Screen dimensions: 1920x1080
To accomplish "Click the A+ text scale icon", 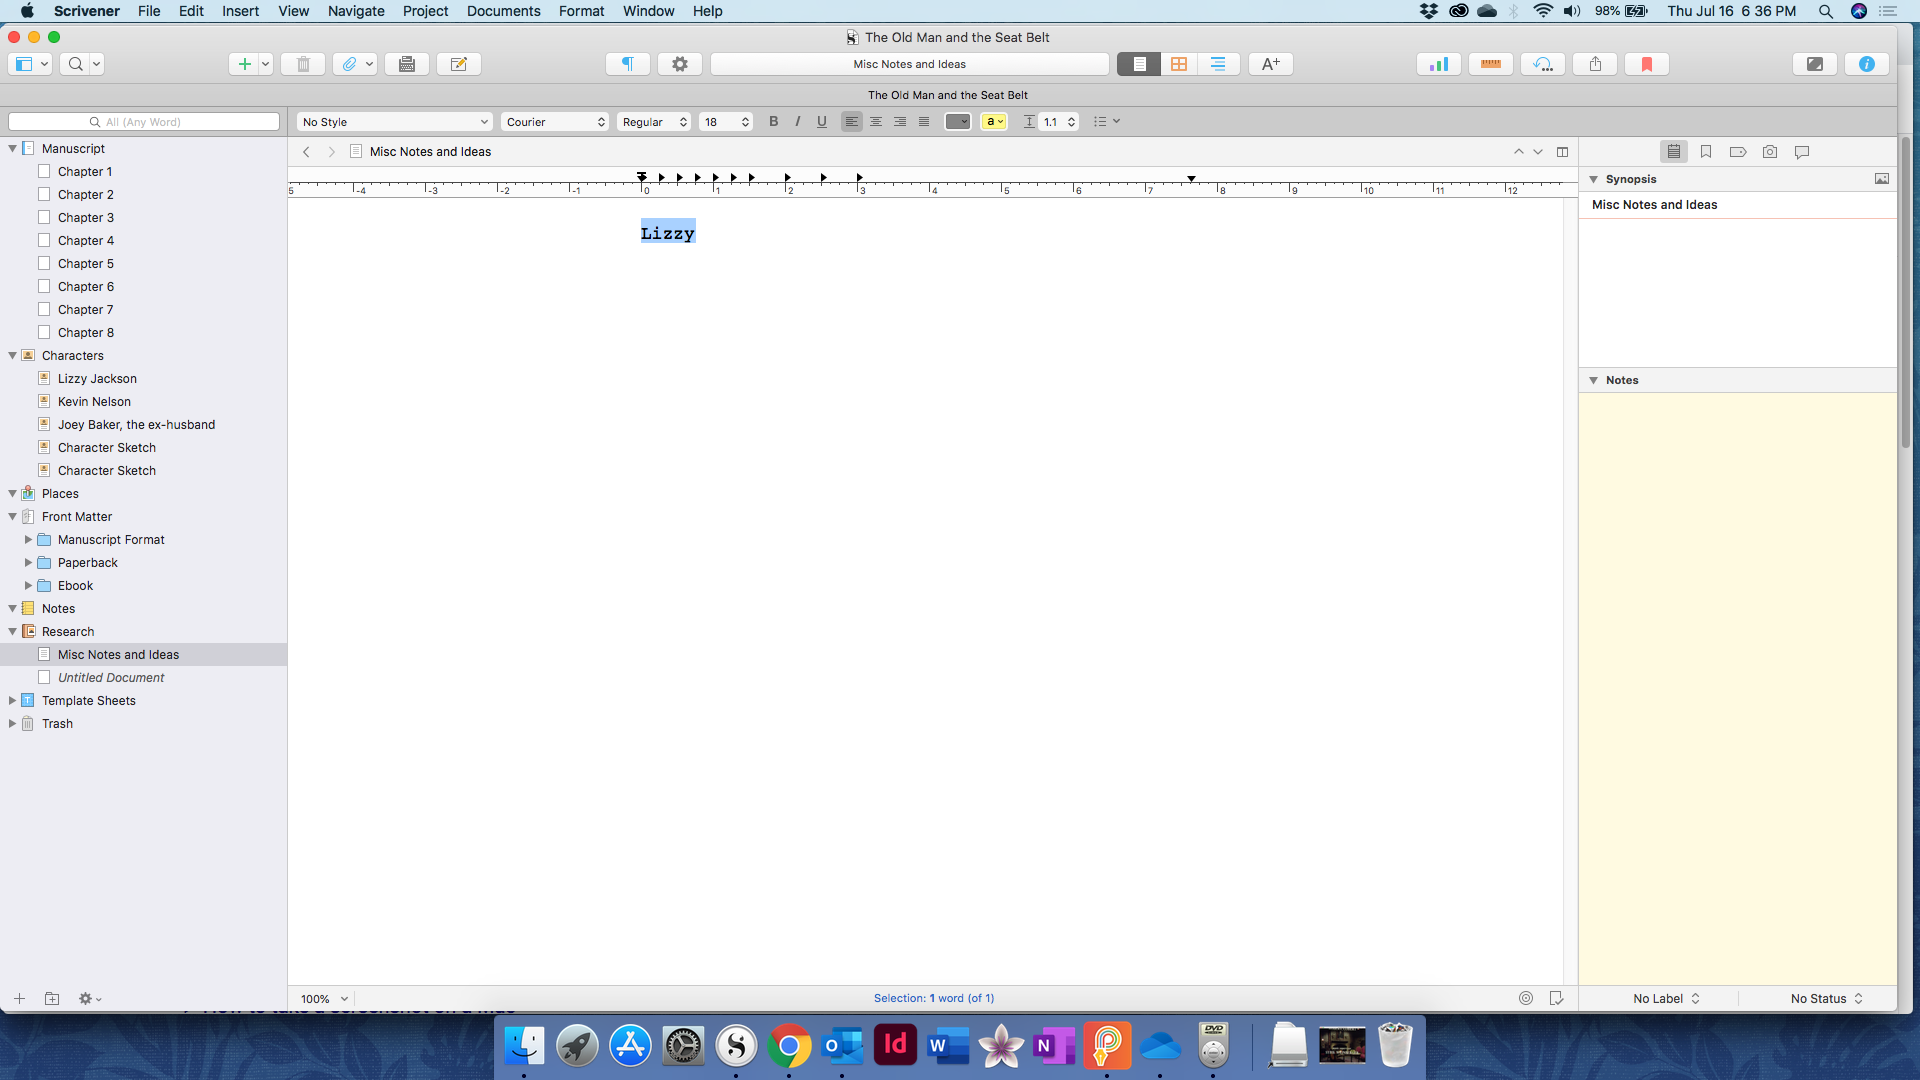I will (x=1271, y=64).
